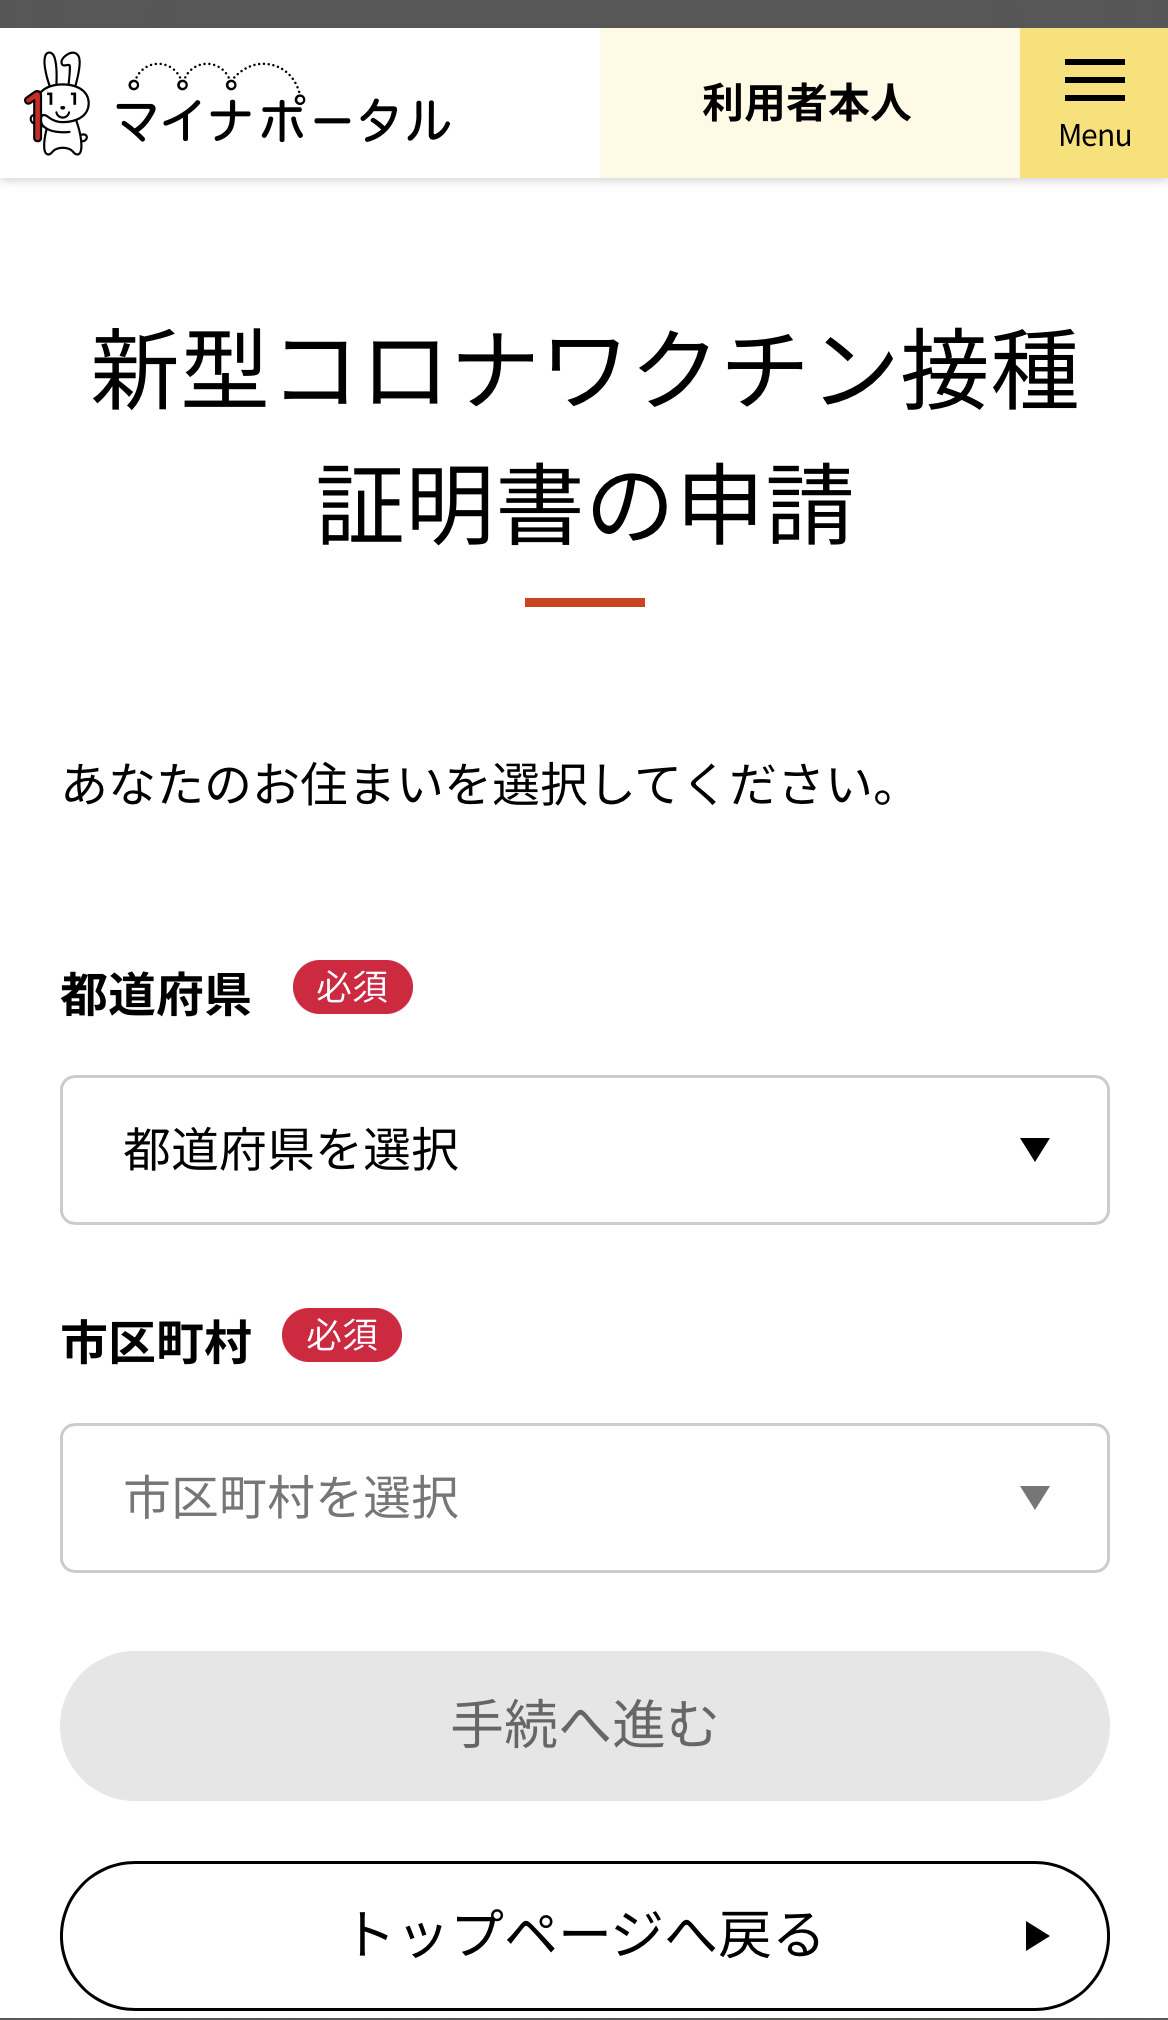
Task: Click the rabbit mascot logo icon
Action: click(58, 104)
